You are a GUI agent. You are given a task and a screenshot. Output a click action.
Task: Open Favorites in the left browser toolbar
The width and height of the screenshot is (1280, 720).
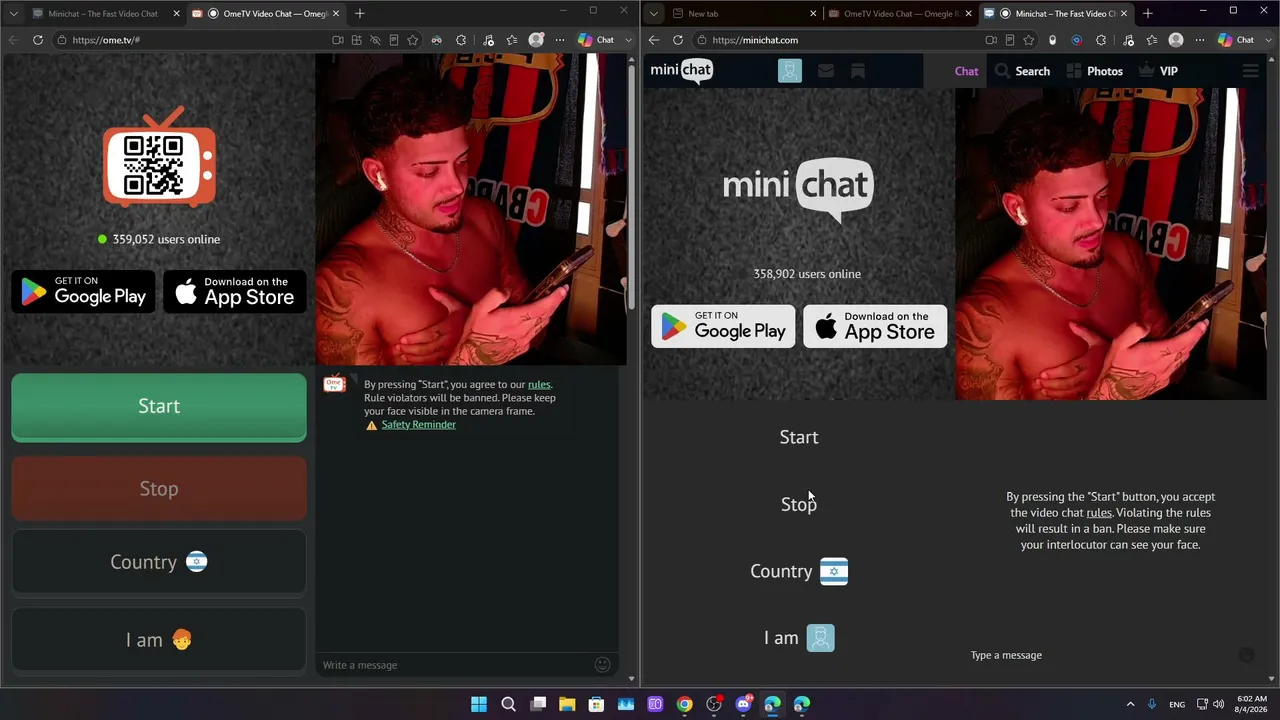tap(512, 40)
